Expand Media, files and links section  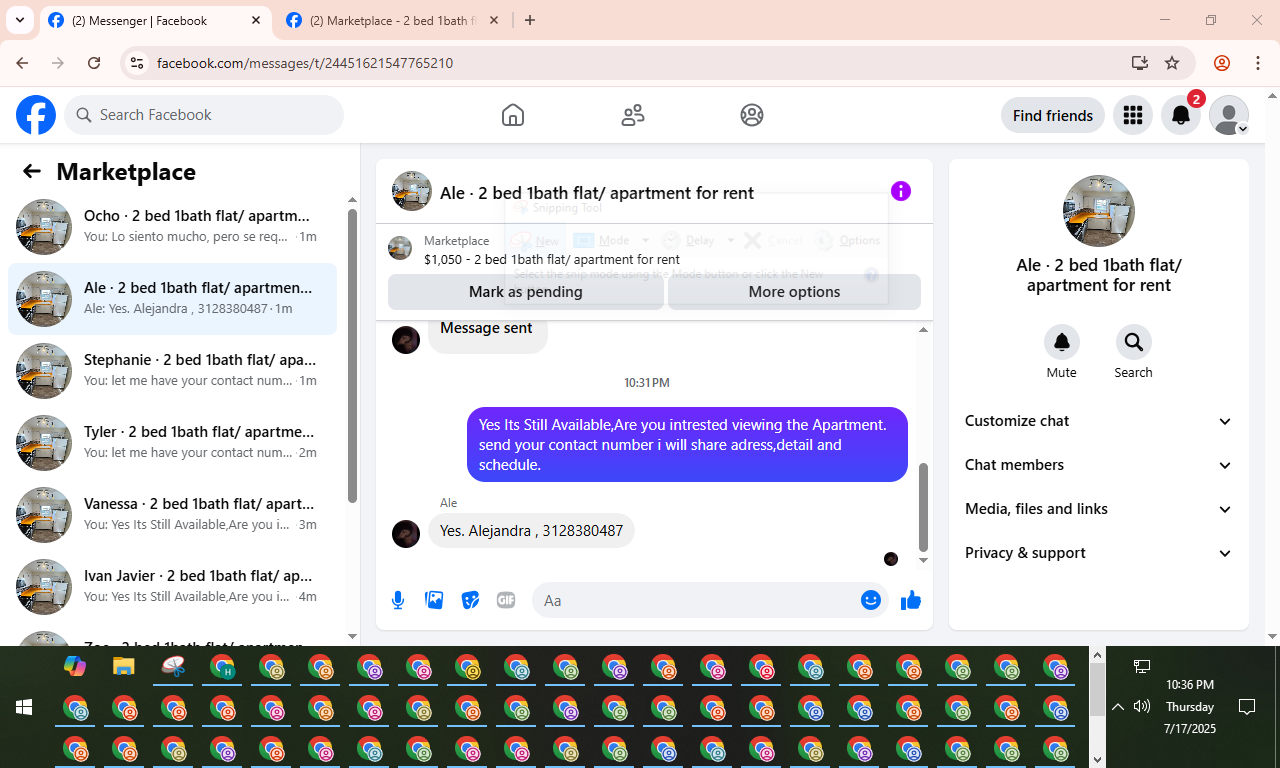click(1099, 509)
